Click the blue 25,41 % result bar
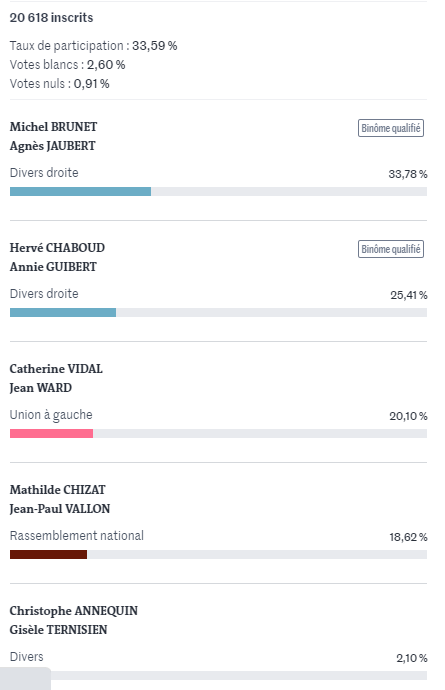This screenshot has height=690, width=445. [x=63, y=312]
